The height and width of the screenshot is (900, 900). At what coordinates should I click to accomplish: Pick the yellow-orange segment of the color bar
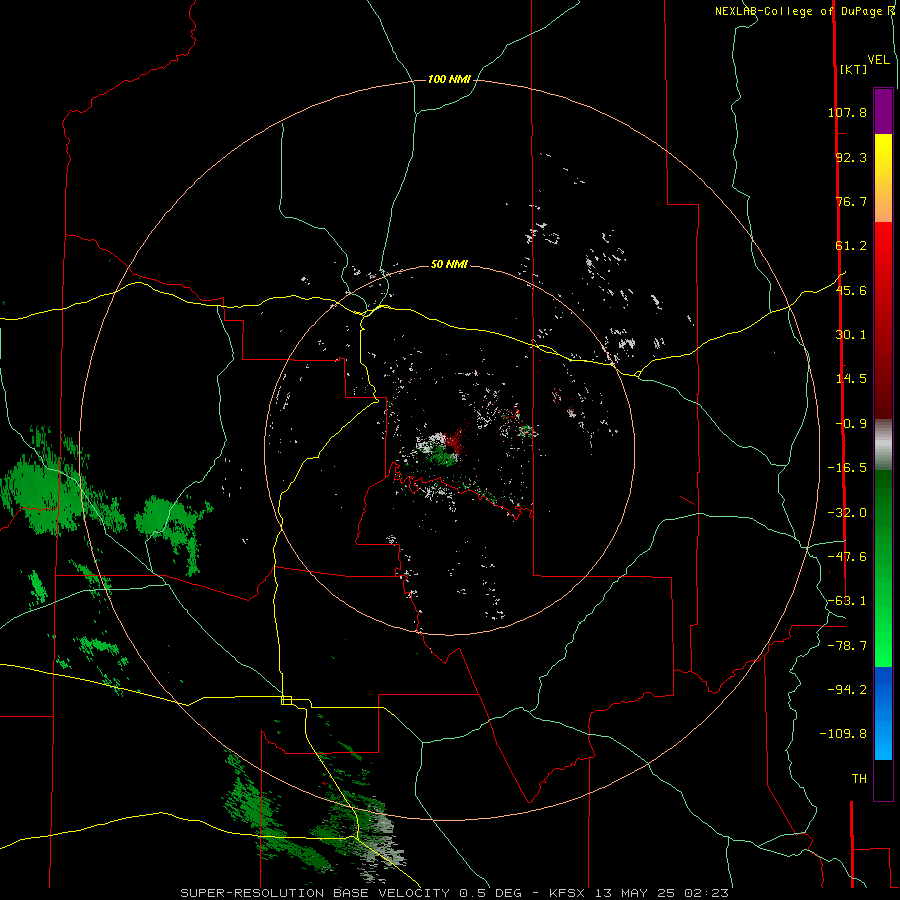(x=883, y=178)
